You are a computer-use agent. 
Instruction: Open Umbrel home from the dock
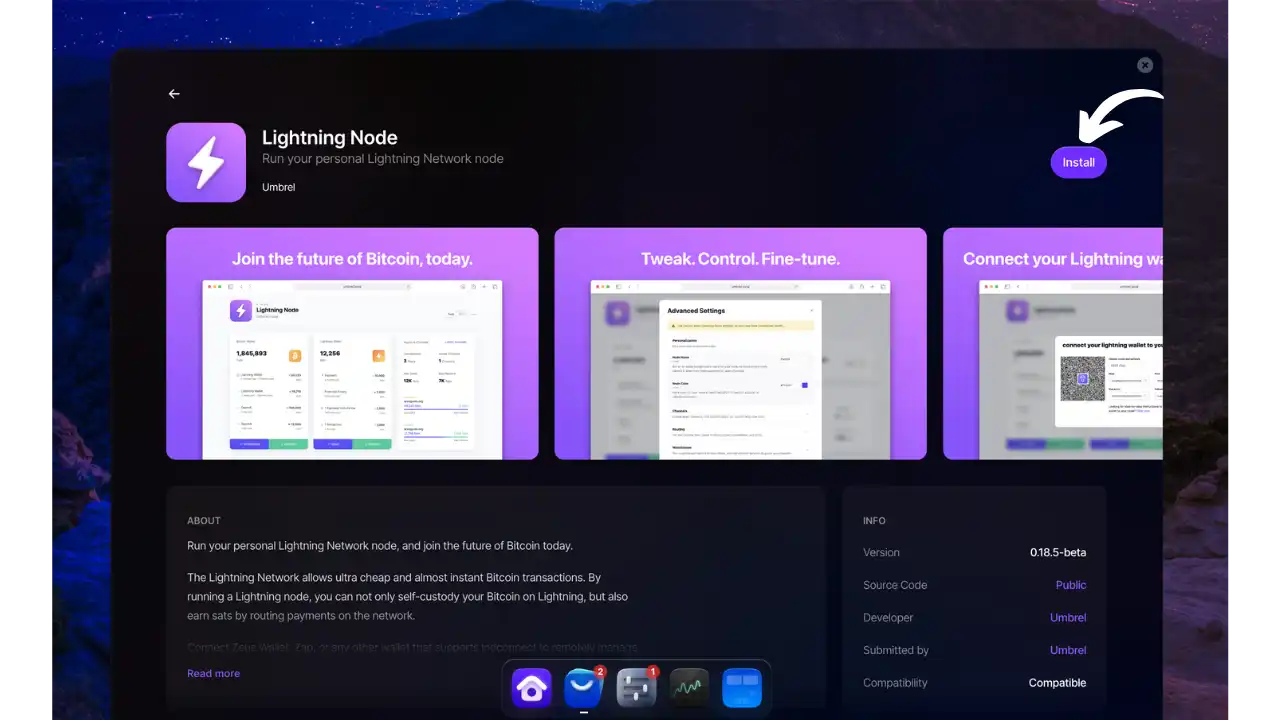click(x=531, y=687)
